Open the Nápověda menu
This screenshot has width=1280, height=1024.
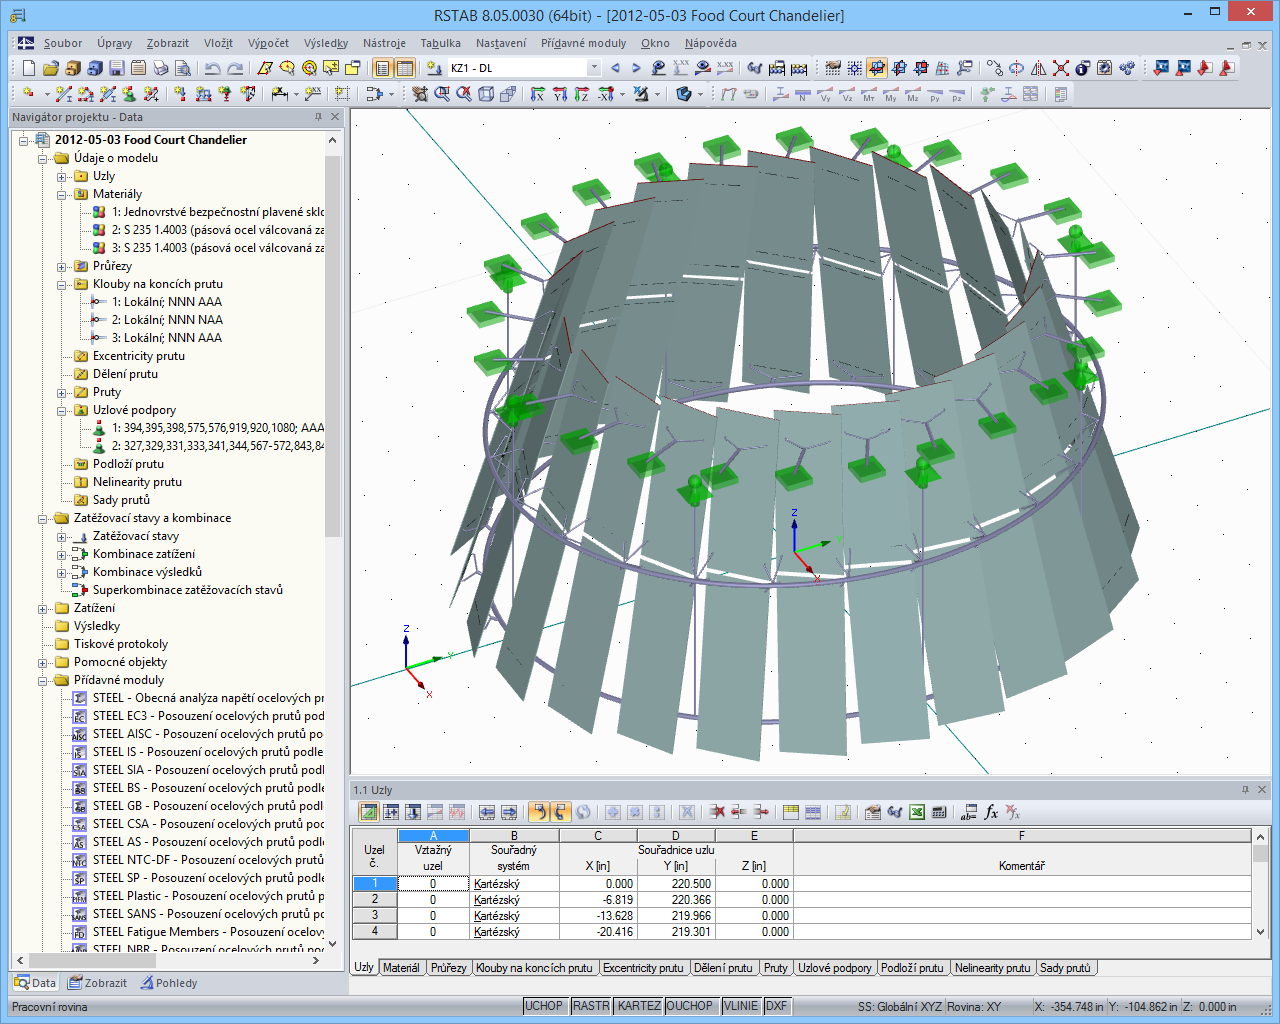711,43
